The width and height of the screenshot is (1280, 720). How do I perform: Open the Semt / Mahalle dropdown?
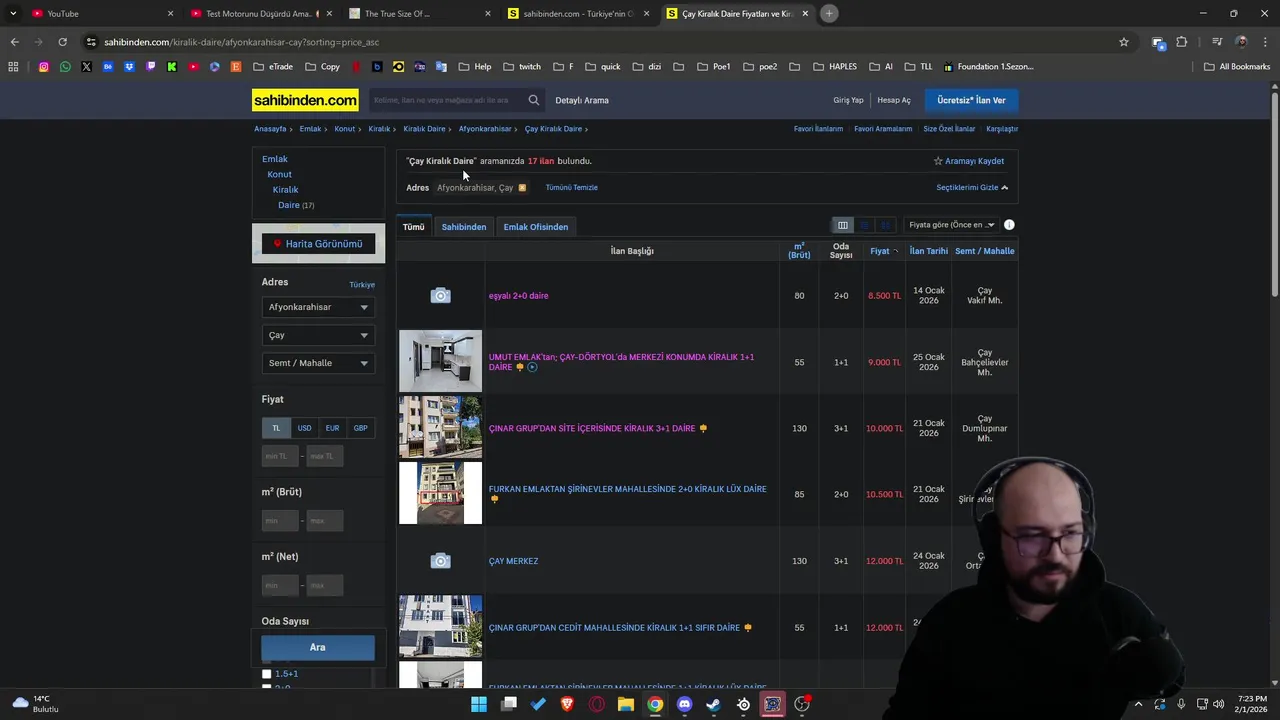(318, 363)
